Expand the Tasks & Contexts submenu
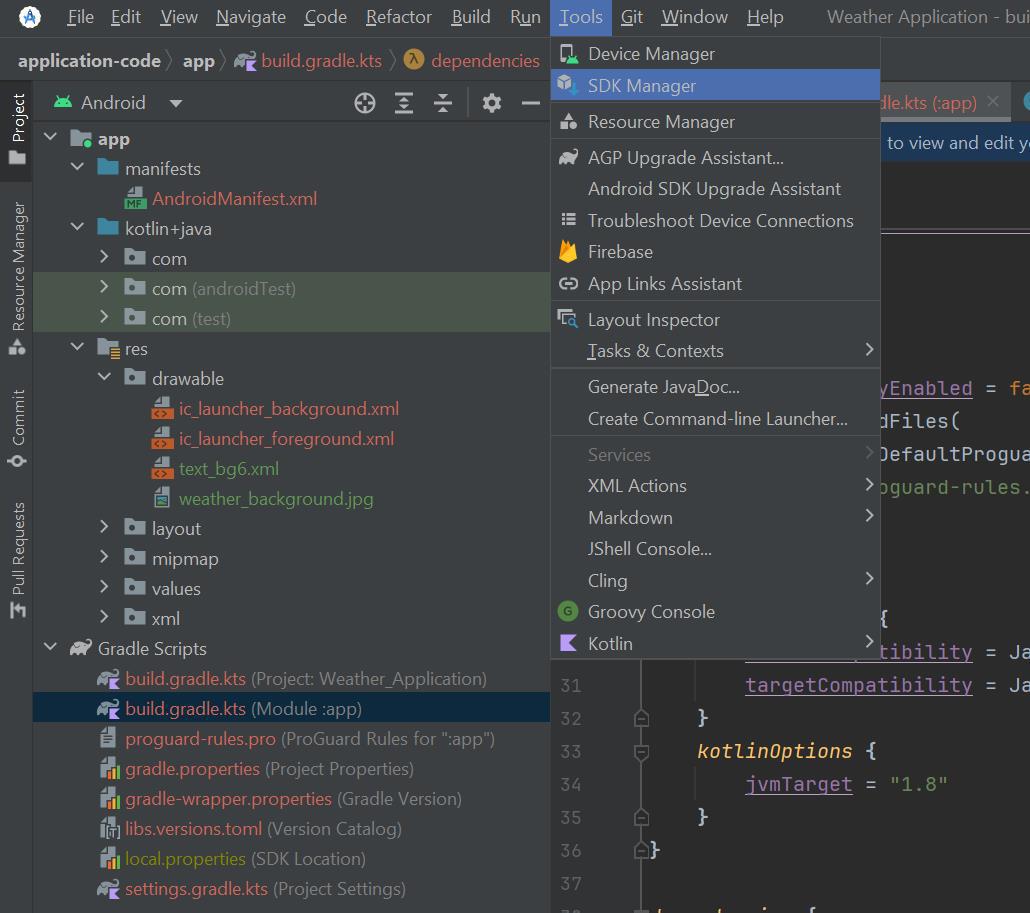The height and width of the screenshot is (913, 1030). (715, 351)
